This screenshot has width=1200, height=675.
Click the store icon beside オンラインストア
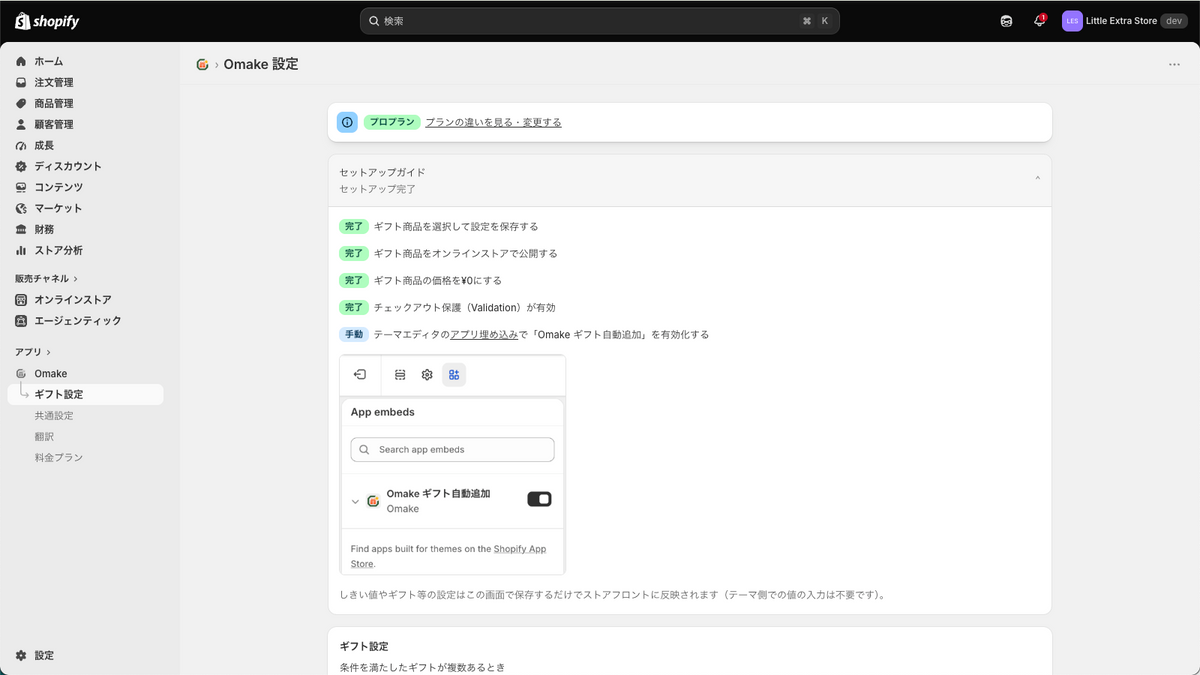coord(21,299)
